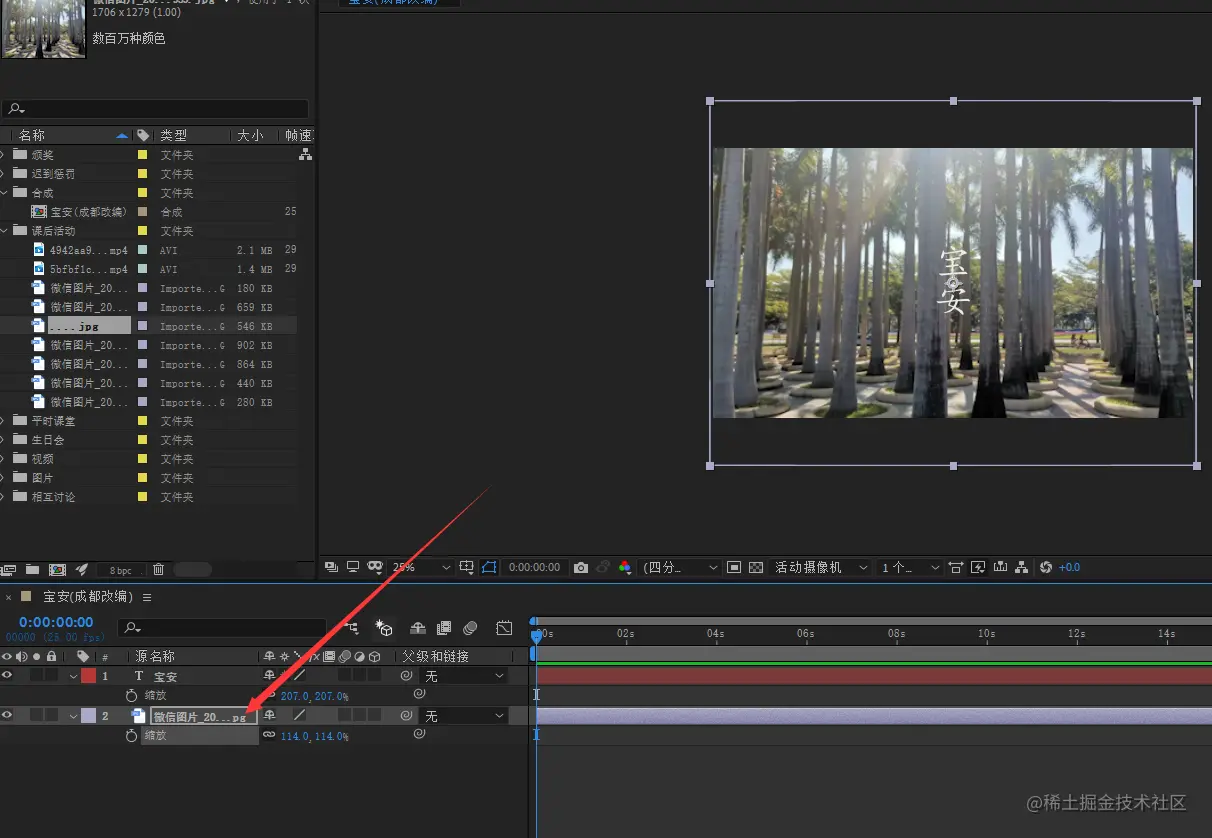The width and height of the screenshot is (1212, 838).
Task: Open the 活动摄像机 camera view dropdown
Action: pos(820,567)
